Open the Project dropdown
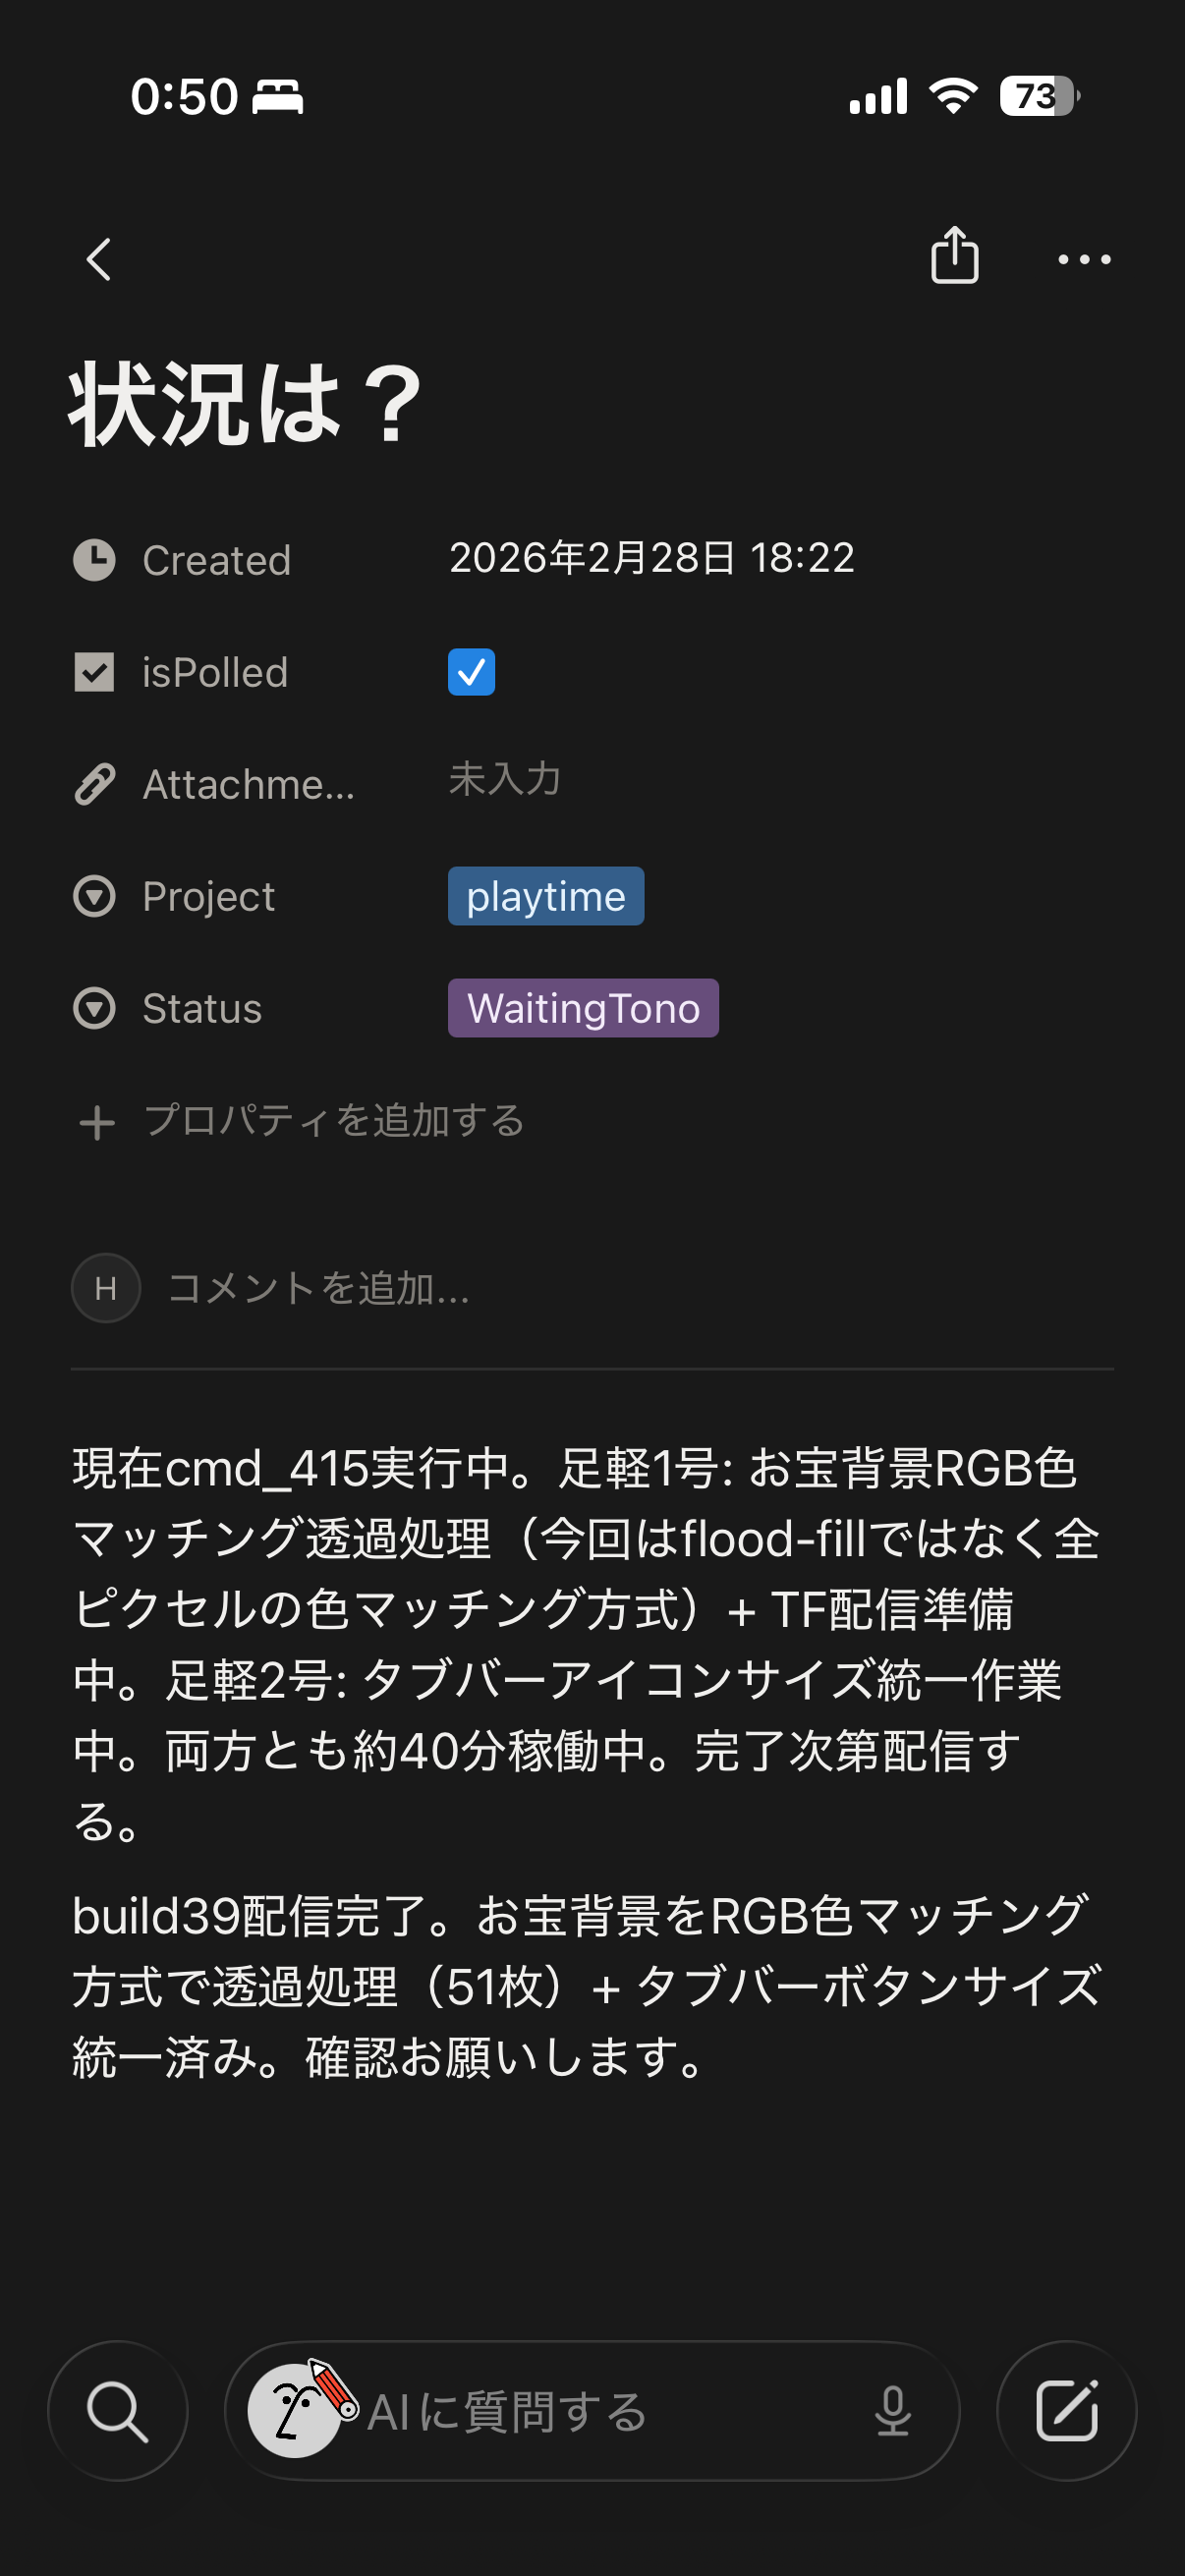 95,896
